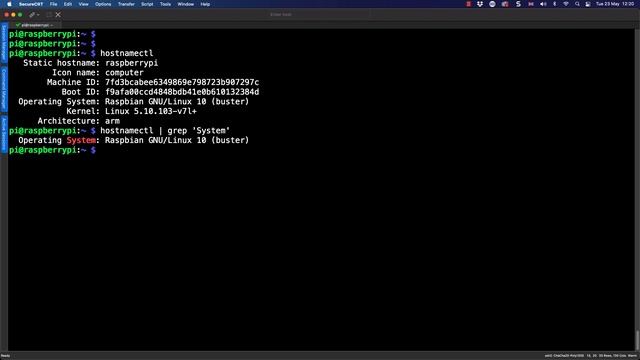Click the 'Kernel: Linux 5.10.103-v7l+' line
Image resolution: width=640 pixels, height=360 pixels.
pos(131,111)
